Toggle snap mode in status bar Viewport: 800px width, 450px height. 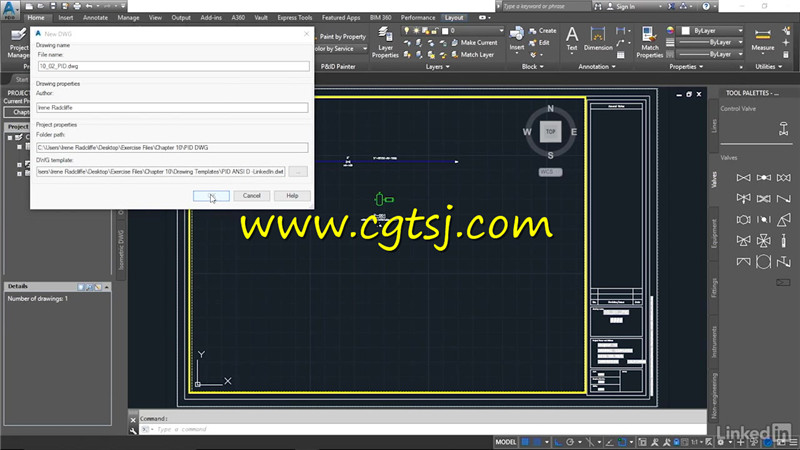[537, 442]
